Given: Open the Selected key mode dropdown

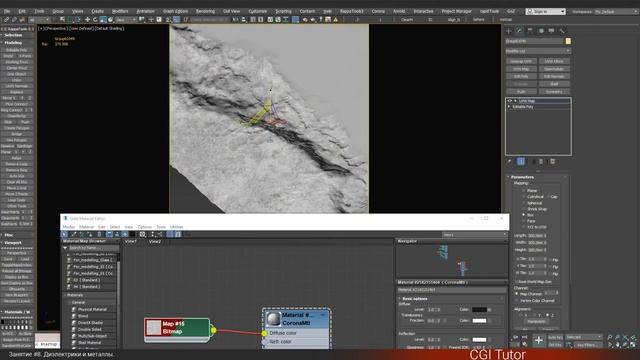Looking at the screenshot, I should coord(584,337).
